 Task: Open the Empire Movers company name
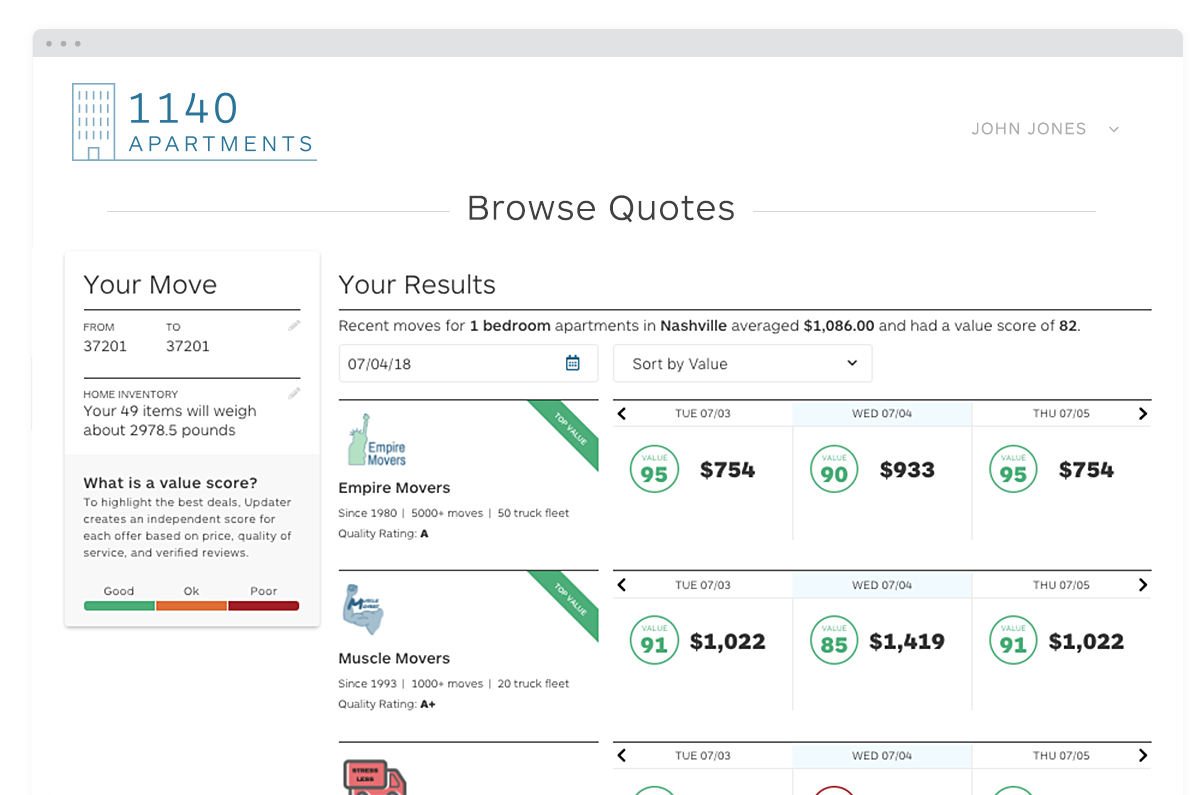(394, 488)
